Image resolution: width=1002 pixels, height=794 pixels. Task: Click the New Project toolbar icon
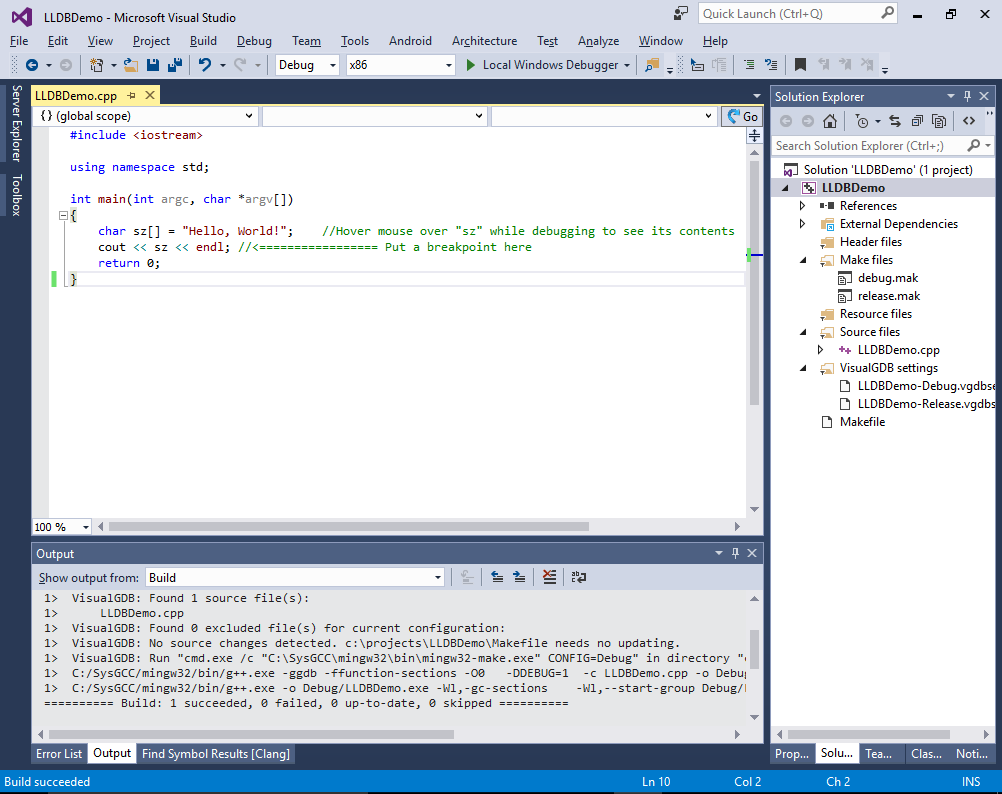(96, 65)
